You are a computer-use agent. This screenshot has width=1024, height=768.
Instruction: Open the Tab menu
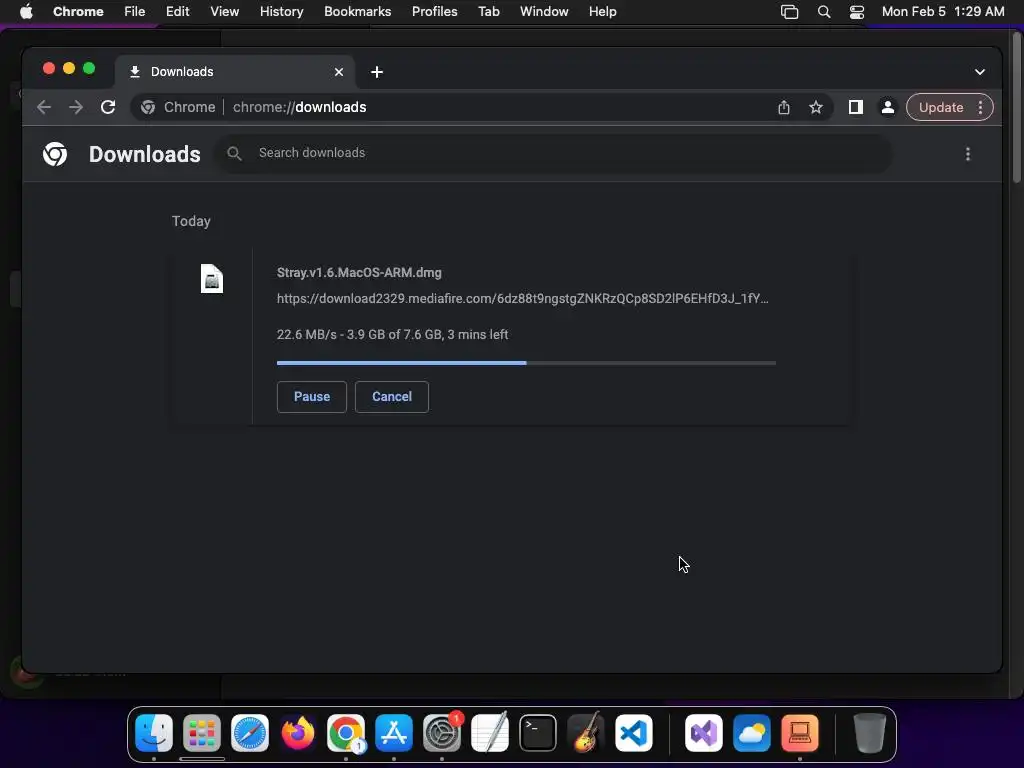[488, 12]
